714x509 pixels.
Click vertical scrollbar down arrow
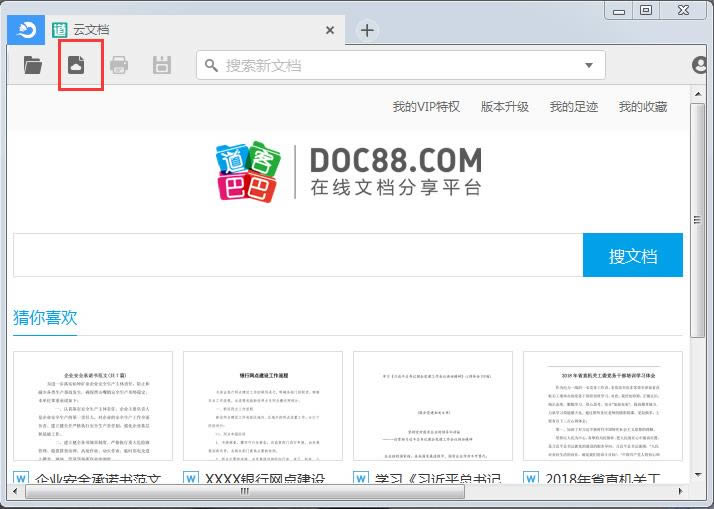(698, 475)
